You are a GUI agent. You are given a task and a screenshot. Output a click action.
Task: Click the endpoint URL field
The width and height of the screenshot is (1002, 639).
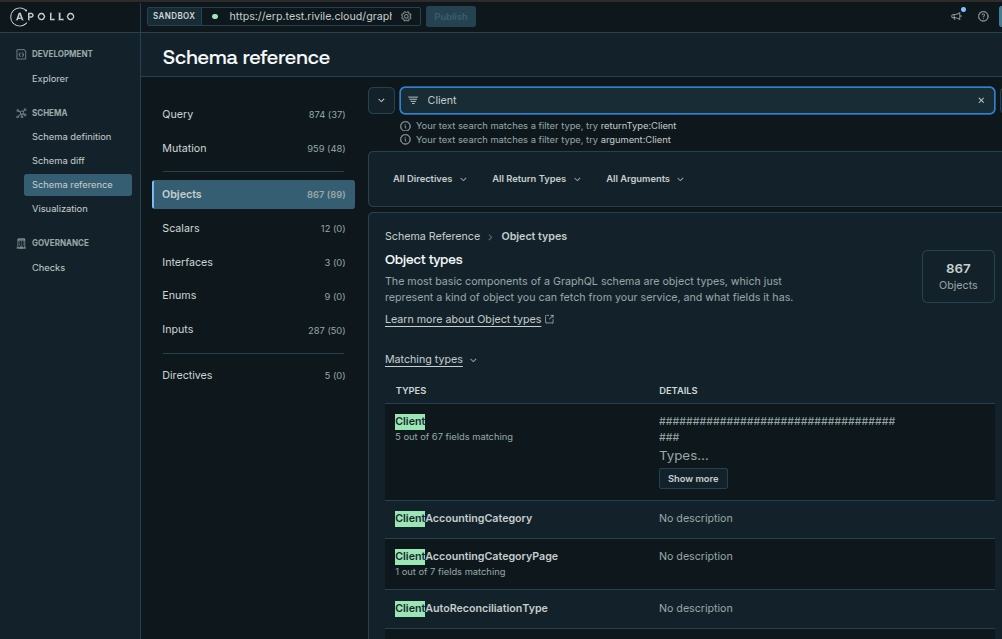[x=310, y=17]
